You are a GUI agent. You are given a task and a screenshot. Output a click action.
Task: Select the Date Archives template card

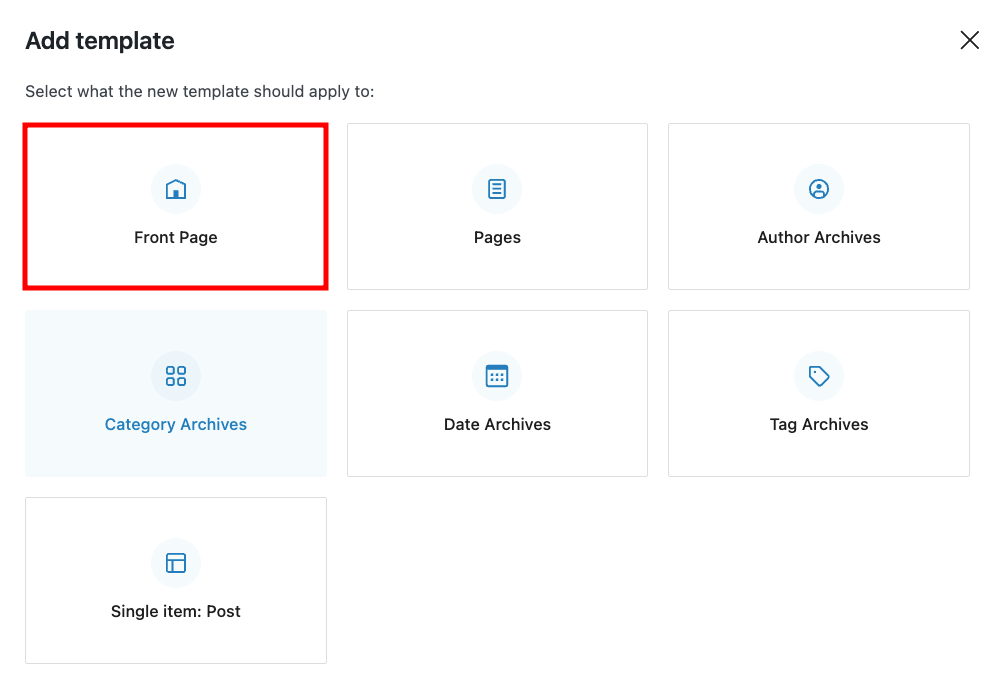pyautogui.click(x=497, y=393)
